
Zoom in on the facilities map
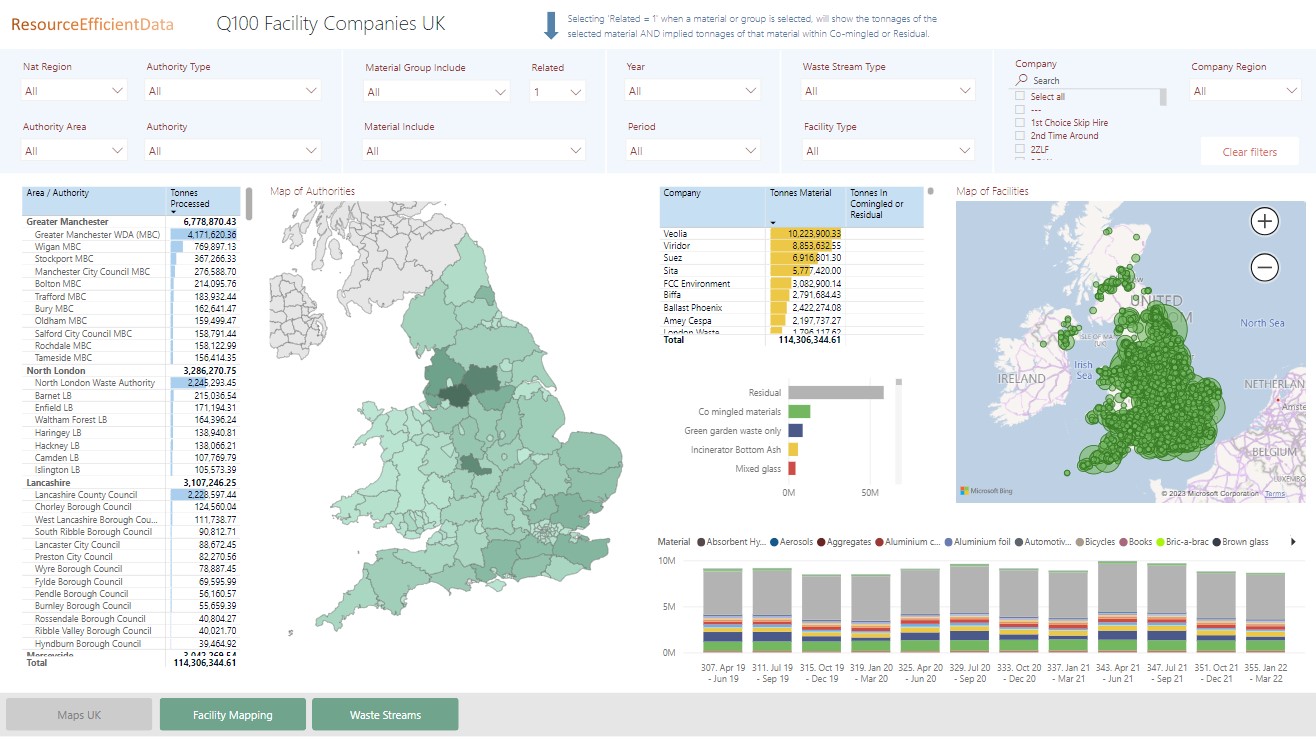[1265, 221]
